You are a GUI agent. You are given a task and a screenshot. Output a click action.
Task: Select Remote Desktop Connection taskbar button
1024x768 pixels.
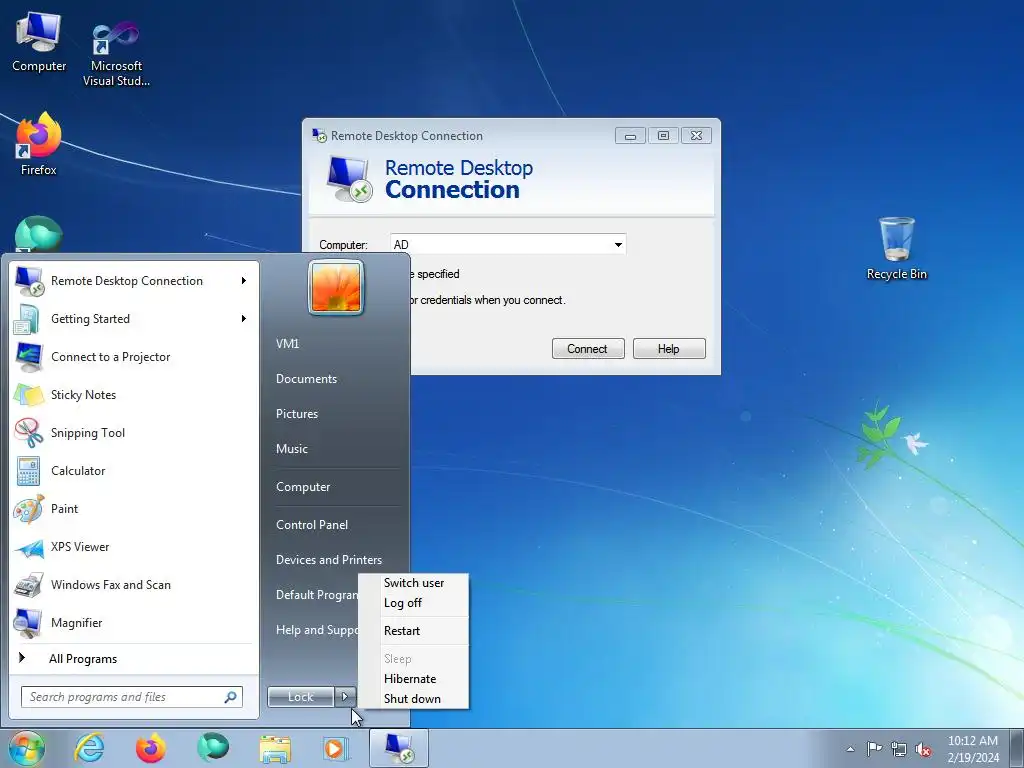click(399, 748)
